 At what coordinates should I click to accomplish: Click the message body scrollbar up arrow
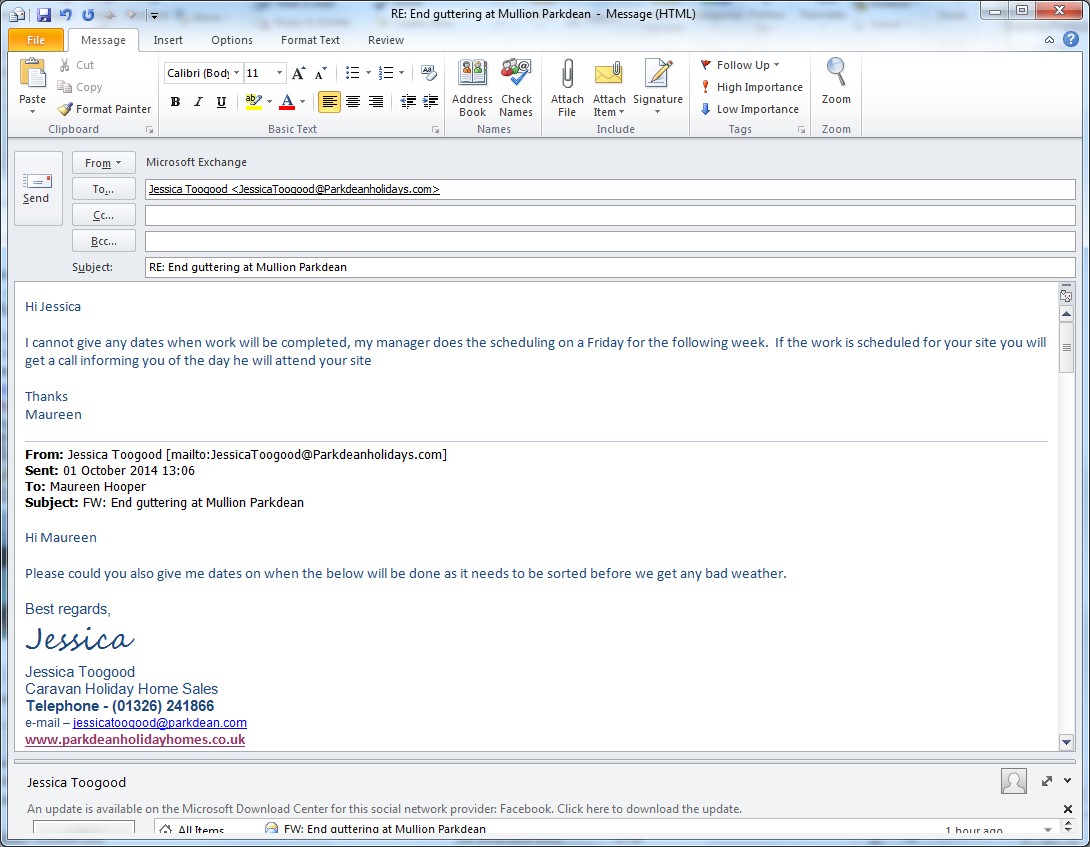click(1066, 314)
